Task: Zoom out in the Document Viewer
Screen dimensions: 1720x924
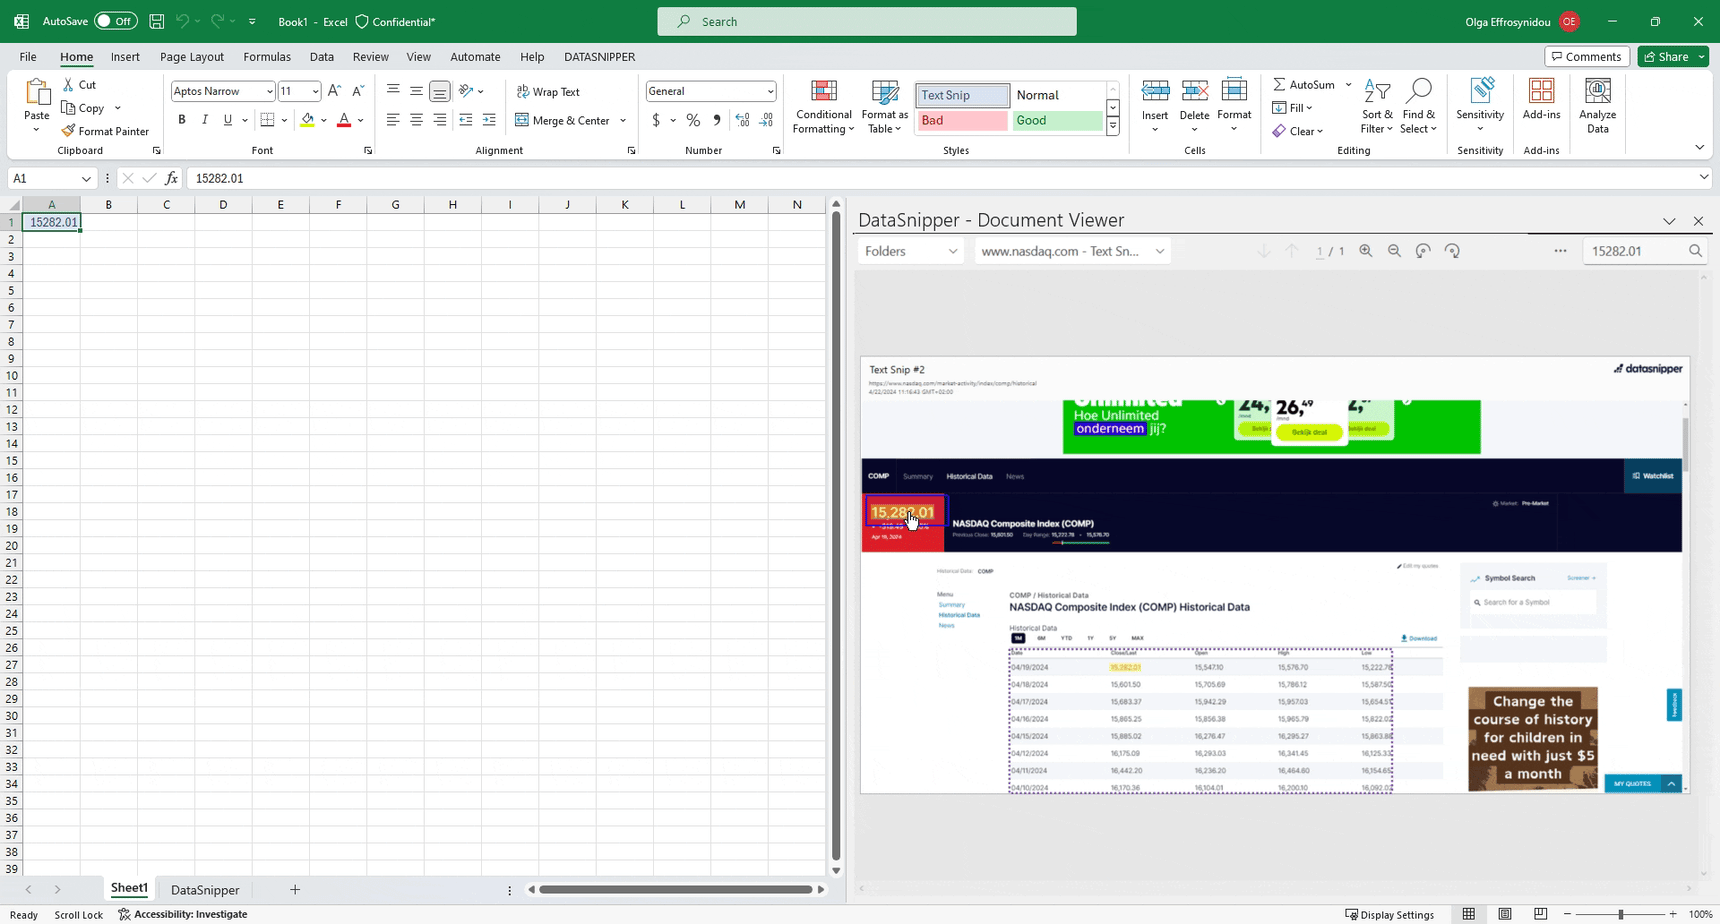Action: coord(1394,251)
